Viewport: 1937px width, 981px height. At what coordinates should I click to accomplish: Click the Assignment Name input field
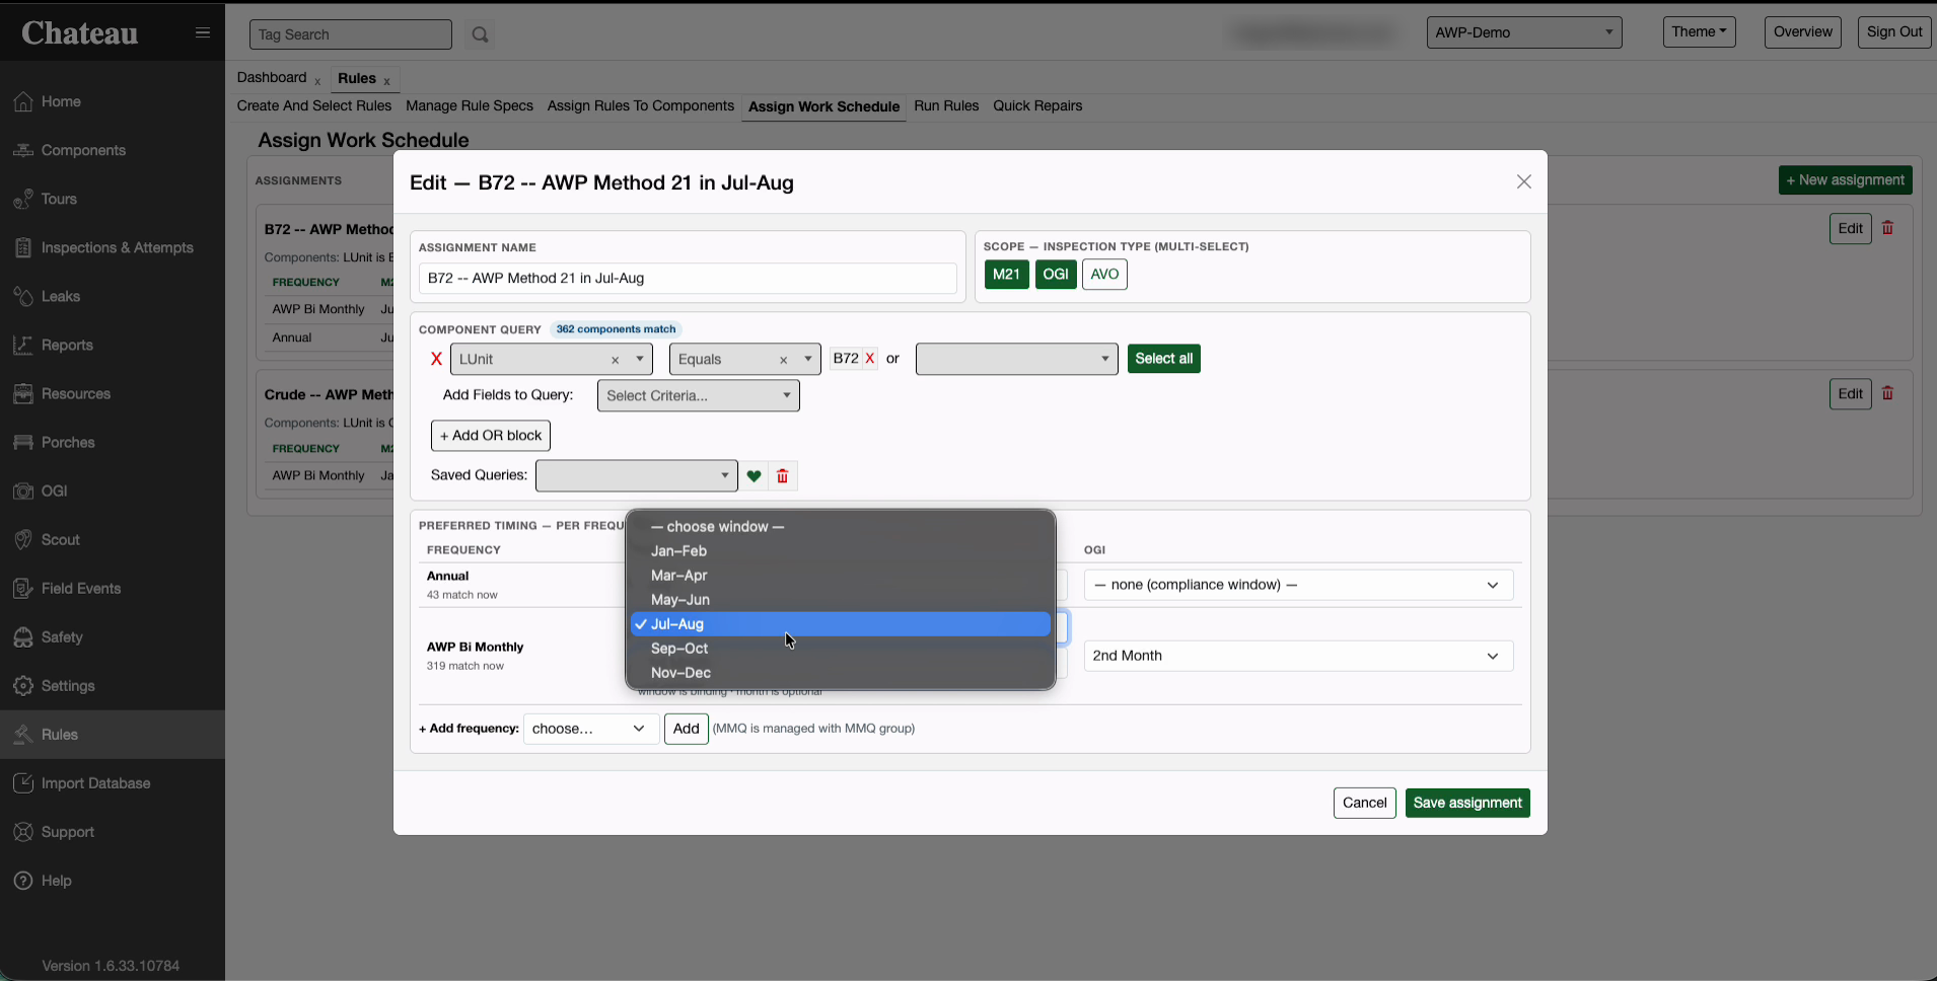click(687, 278)
